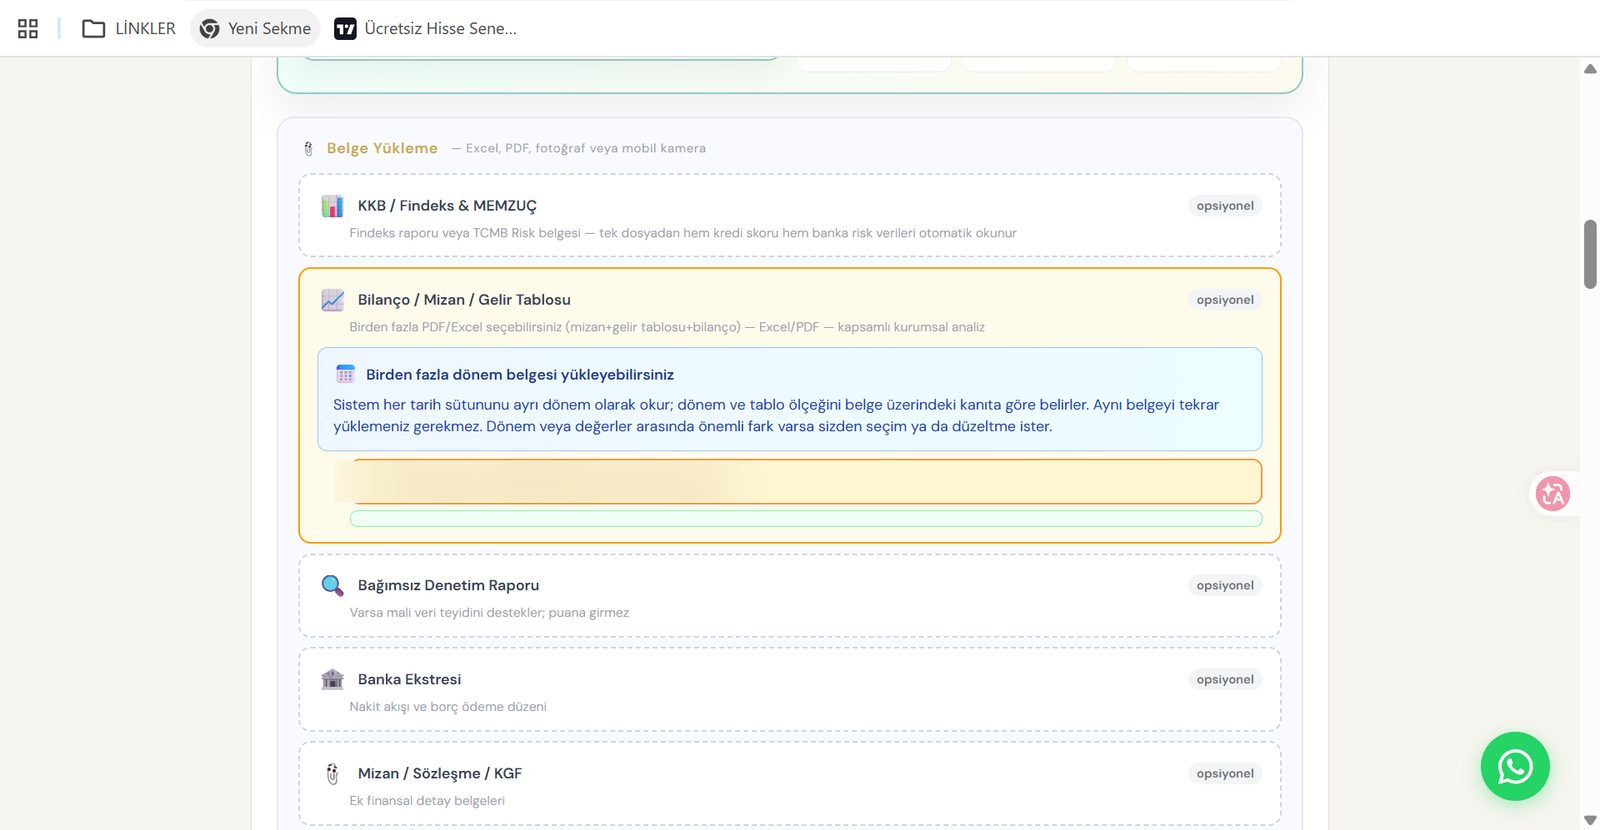
Task: Click the Varsa mali veri teyidini destekler text
Action: tap(489, 613)
